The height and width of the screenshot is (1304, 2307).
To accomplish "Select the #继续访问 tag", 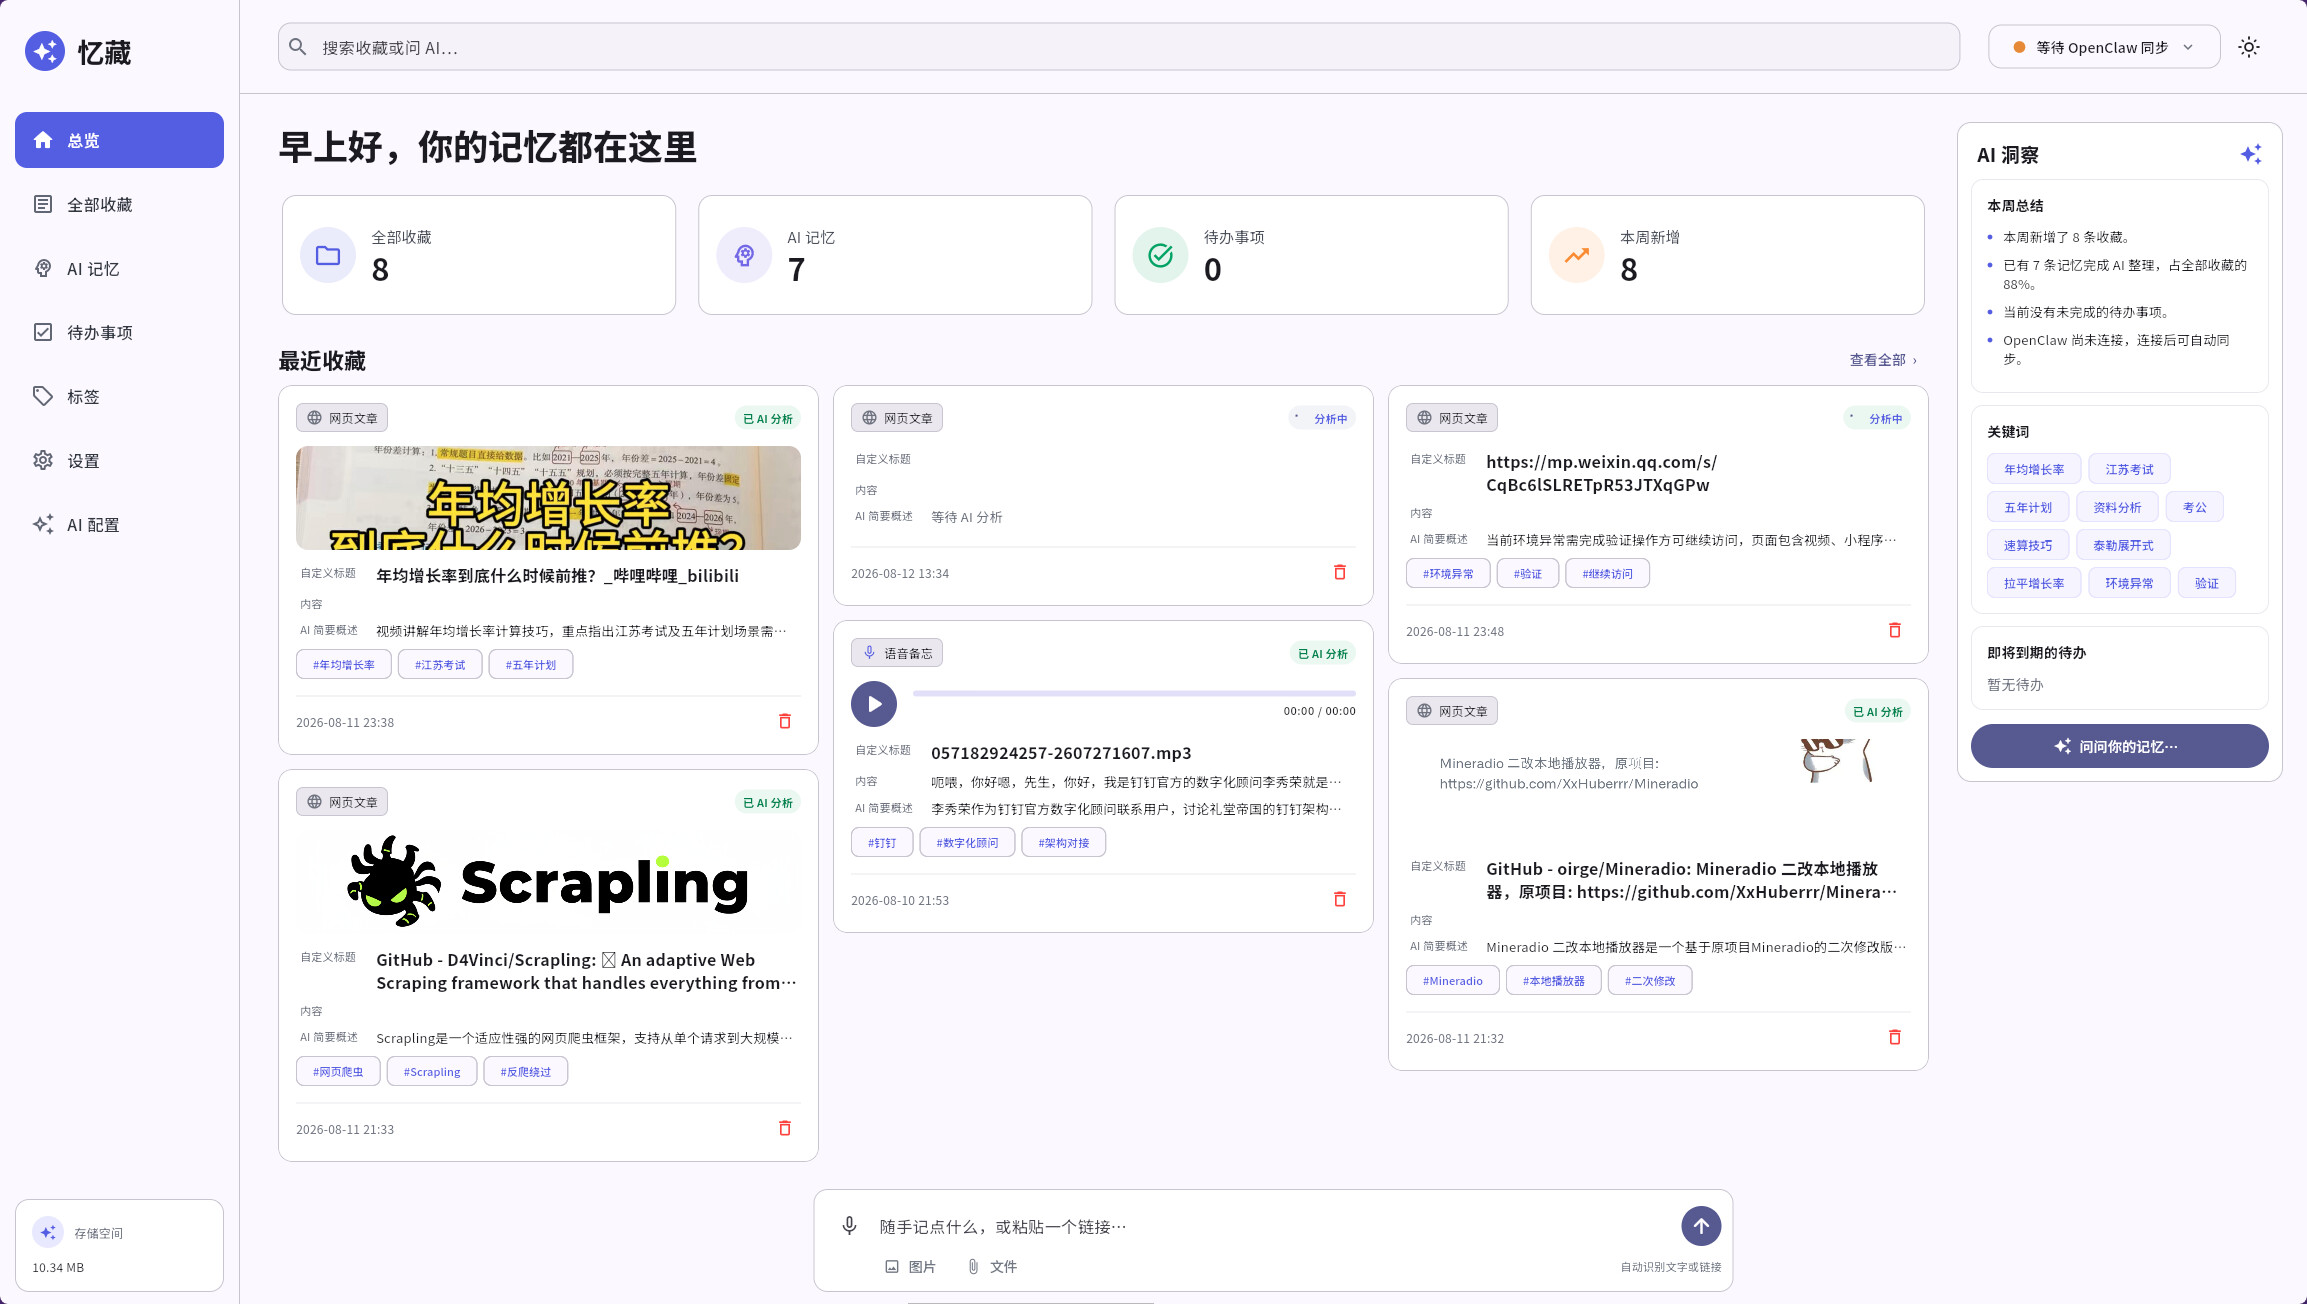I will (1607, 574).
